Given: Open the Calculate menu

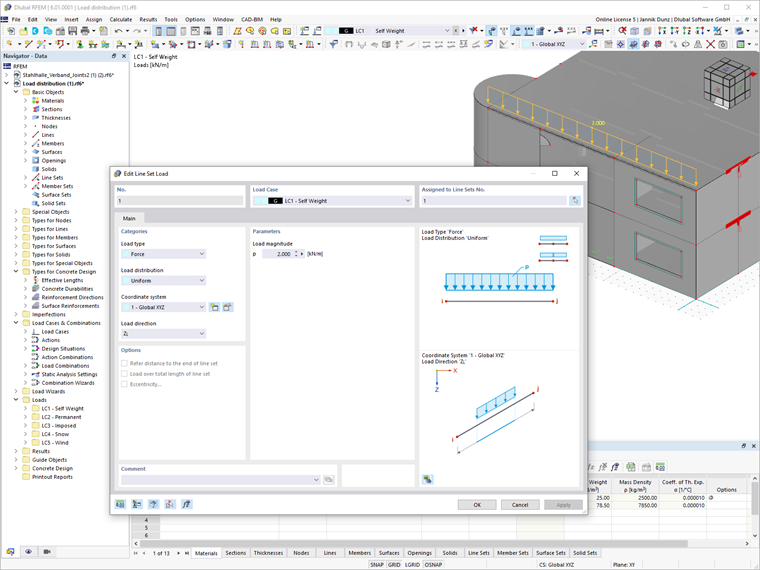Looking at the screenshot, I should click(x=121, y=19).
